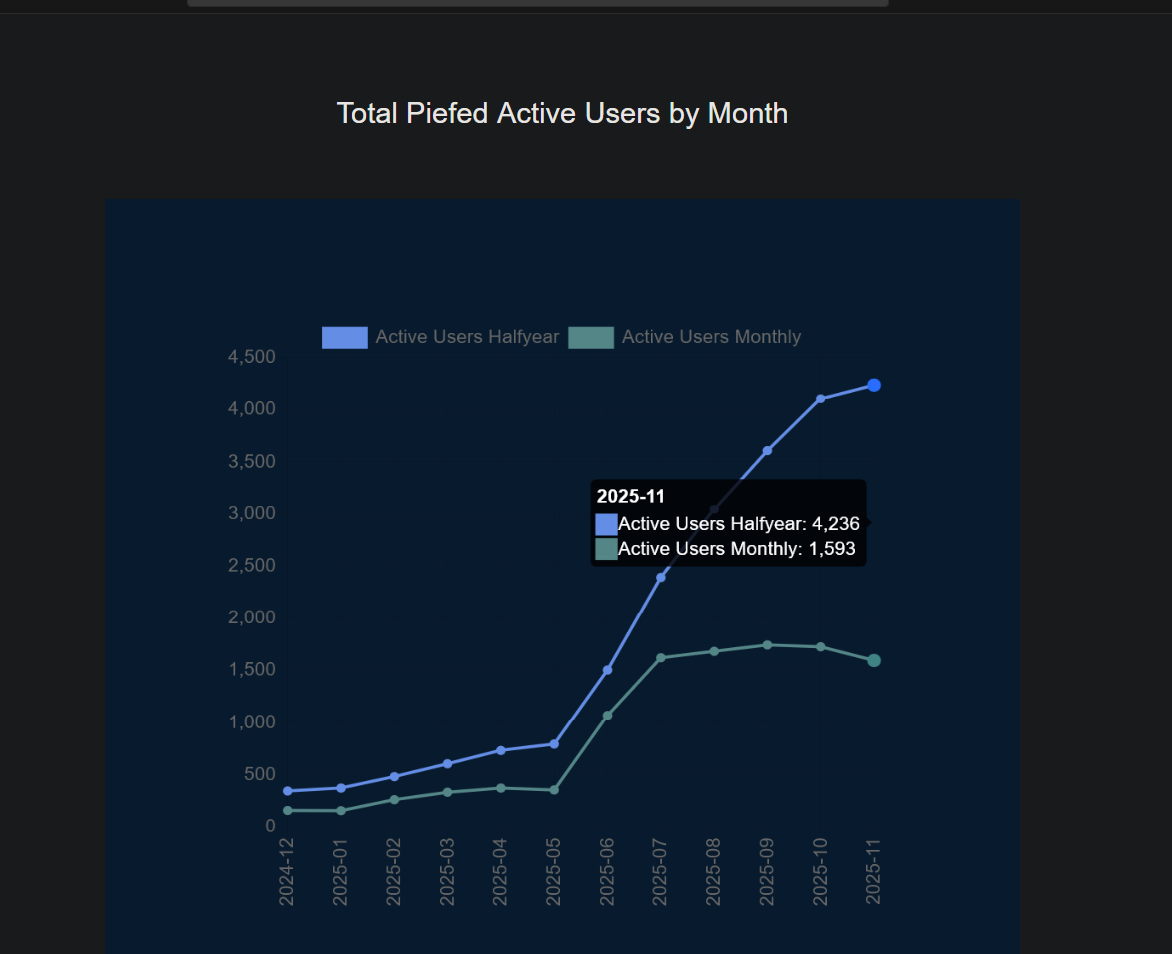Click the 2025-06 Monthly data point
Viewport: 1172px width, 954px height.
click(x=607, y=715)
